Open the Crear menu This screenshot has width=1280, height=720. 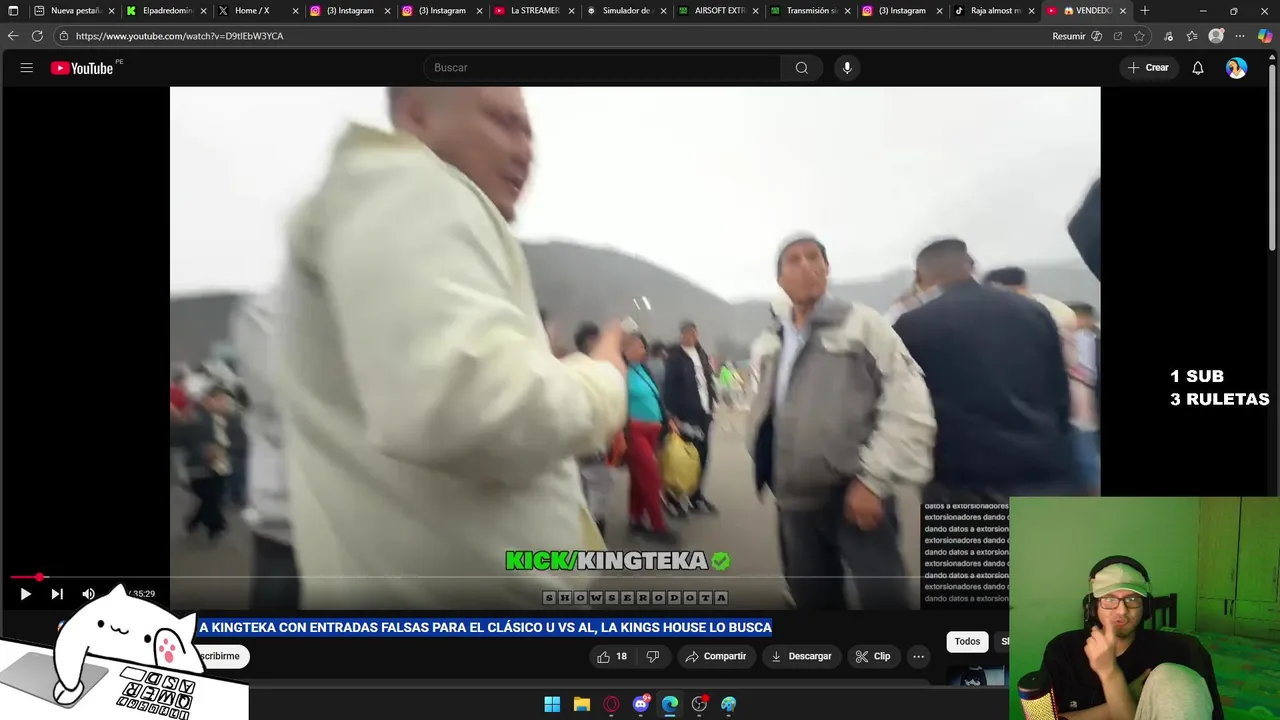click(1148, 68)
